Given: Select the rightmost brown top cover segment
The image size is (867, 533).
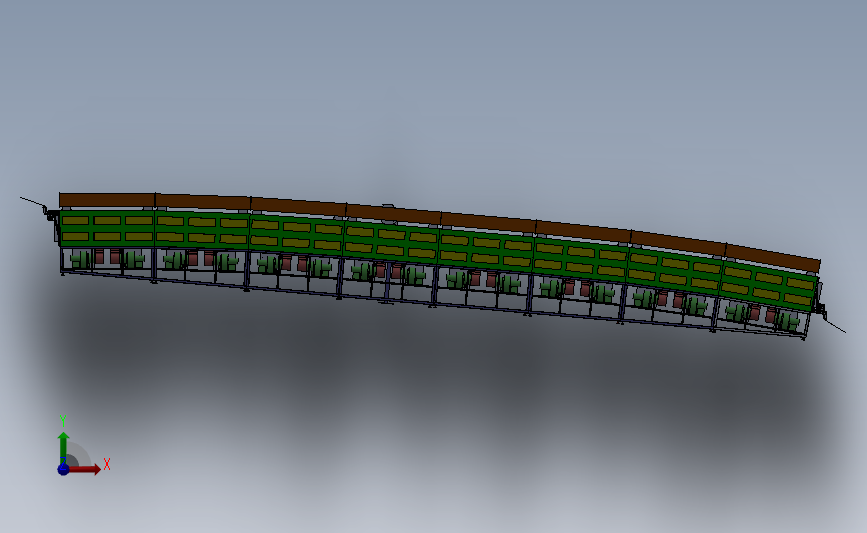Looking at the screenshot, I should tap(773, 258).
